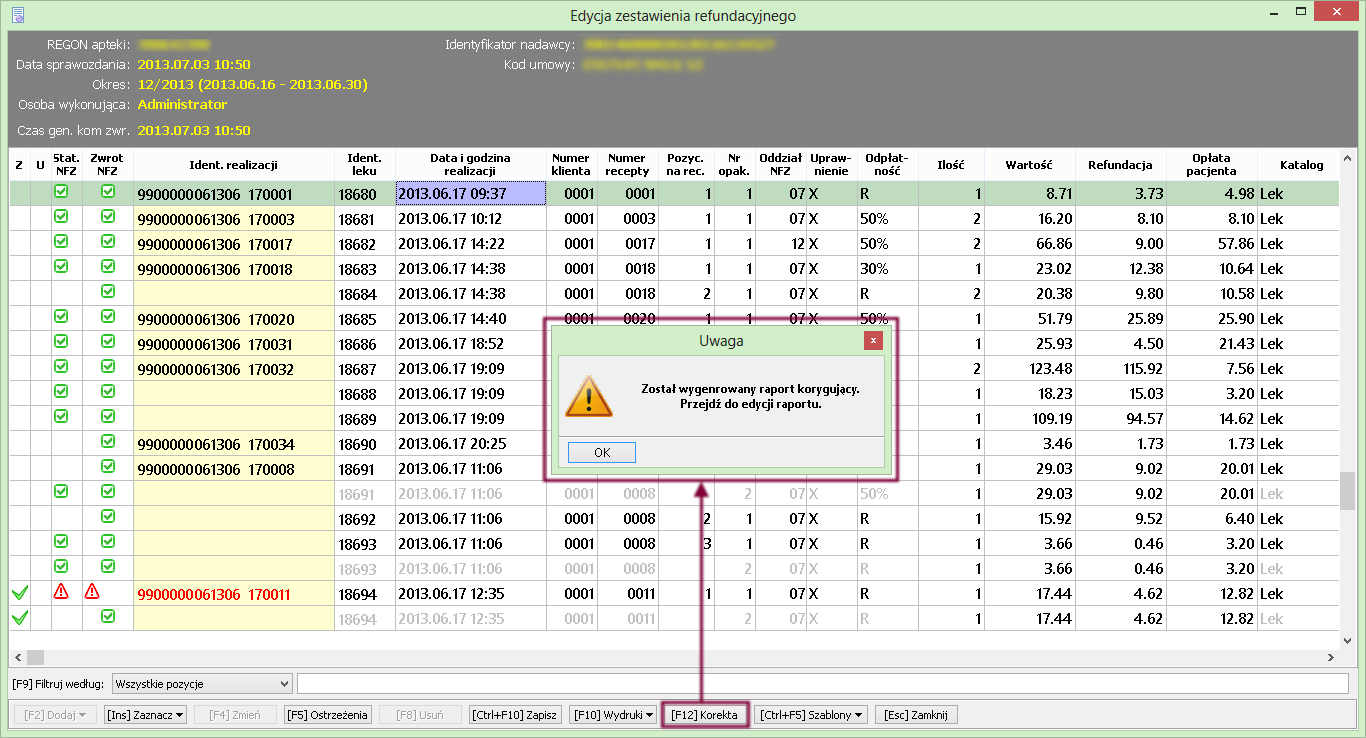Click the Wartość column header
This screenshot has width=1366, height=738.
pos(1029,165)
